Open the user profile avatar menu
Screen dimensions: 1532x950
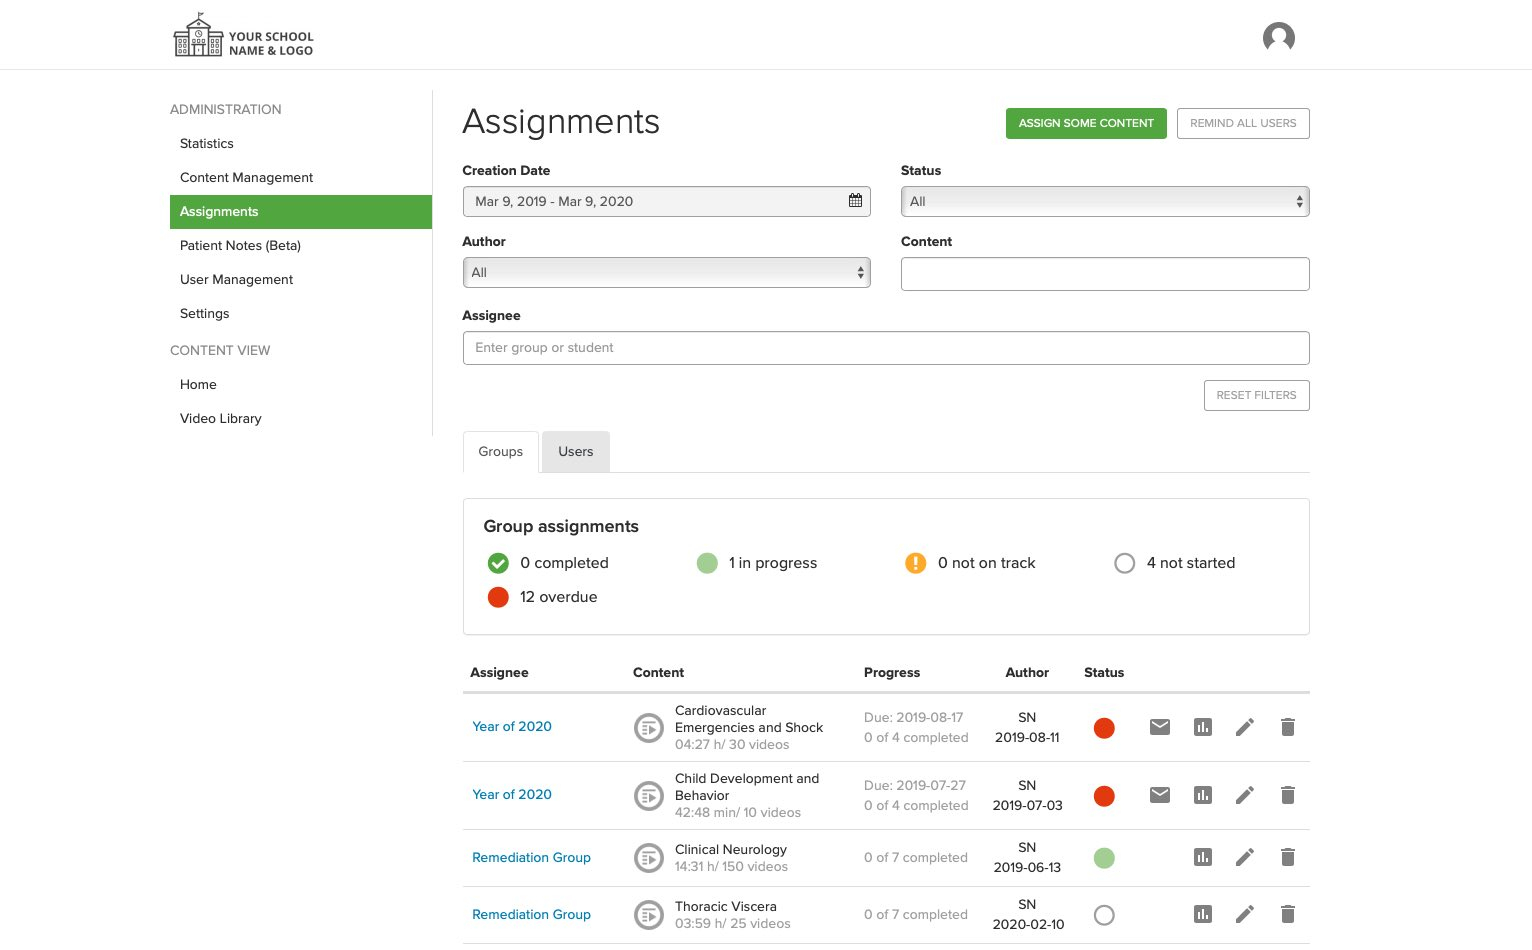click(x=1279, y=37)
